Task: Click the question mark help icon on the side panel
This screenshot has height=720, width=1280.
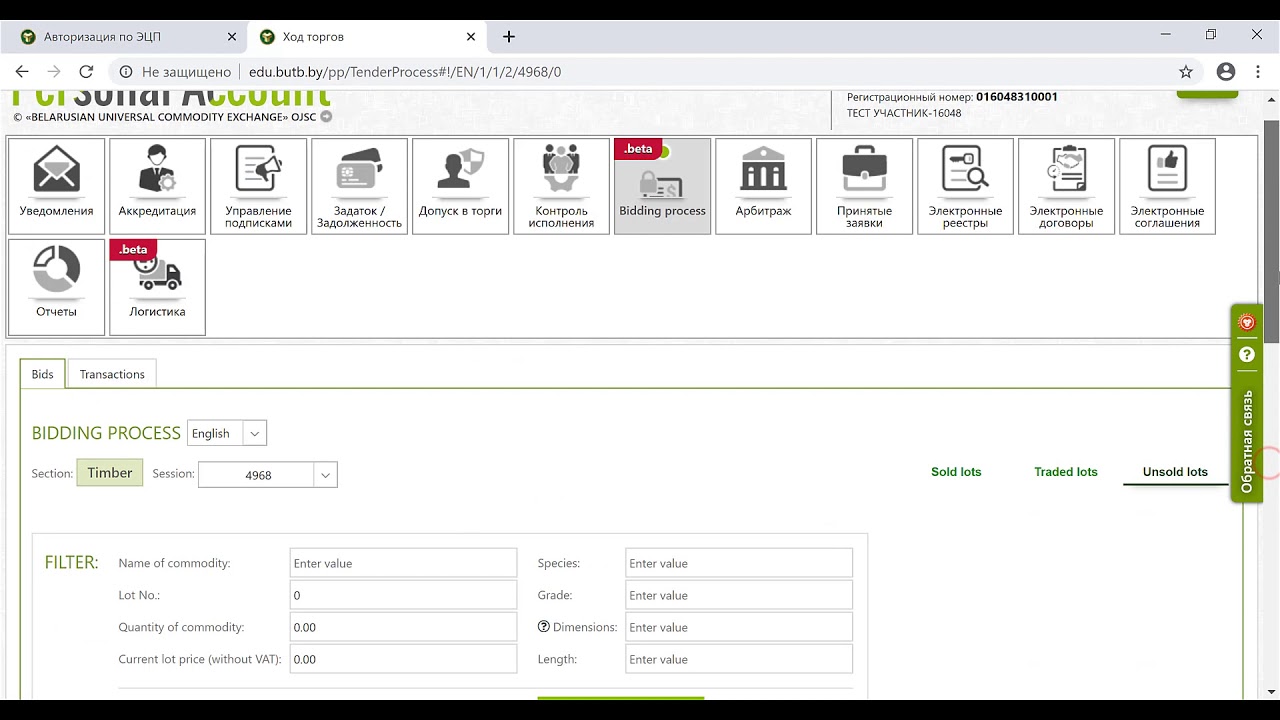Action: click(1247, 354)
